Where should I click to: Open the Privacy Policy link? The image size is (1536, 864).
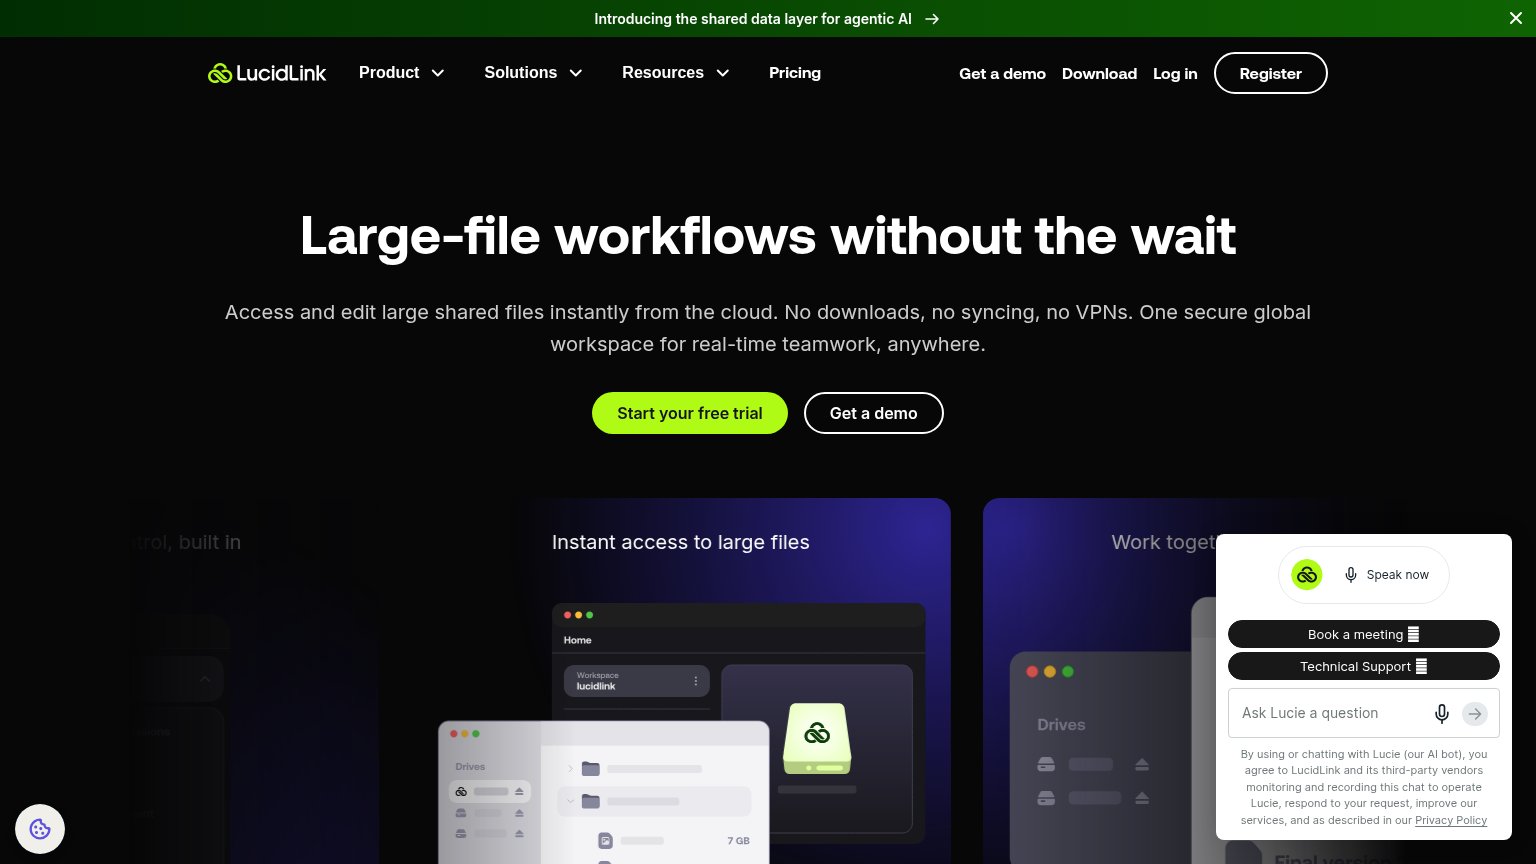[1451, 820]
